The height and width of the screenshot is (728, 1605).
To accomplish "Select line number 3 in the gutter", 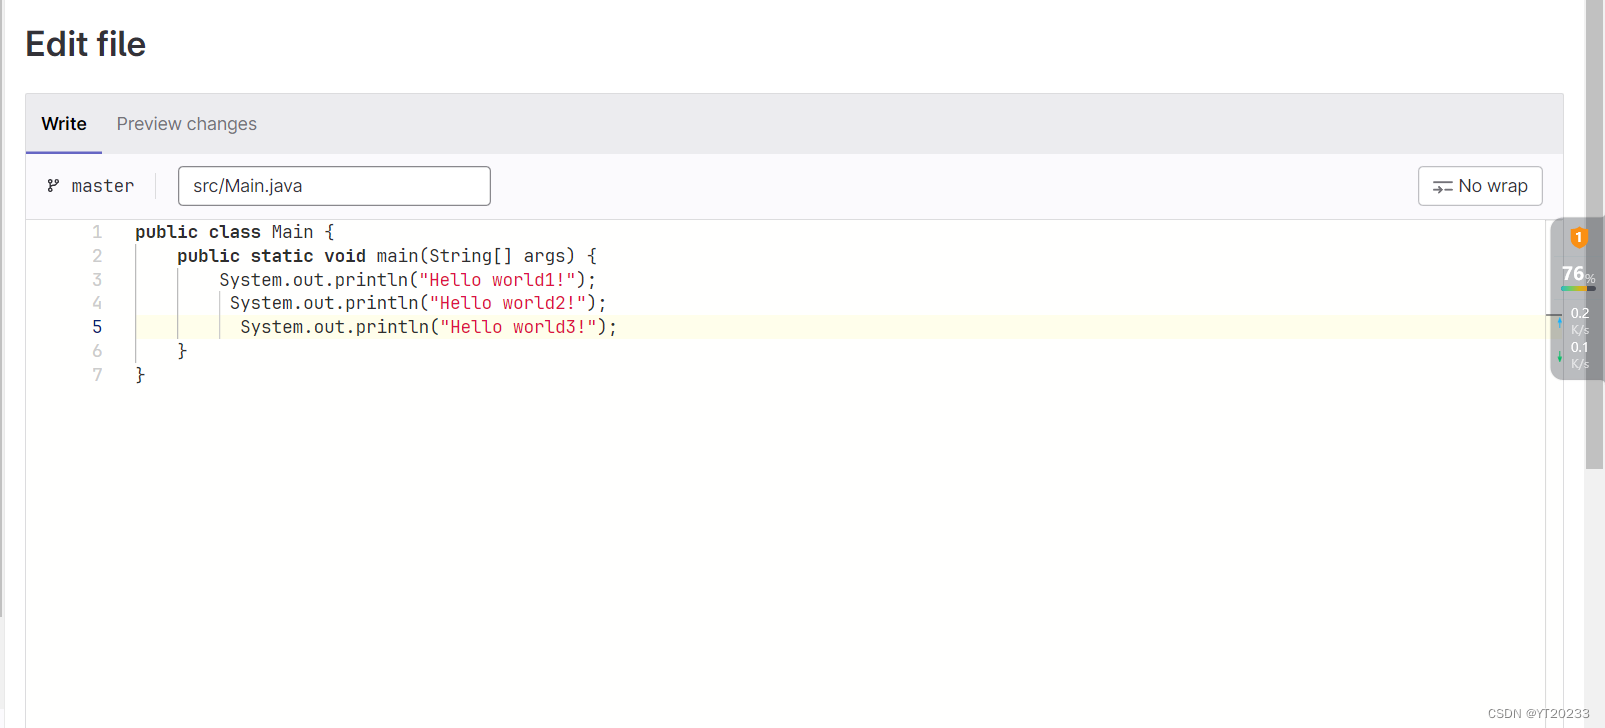I will [97, 280].
